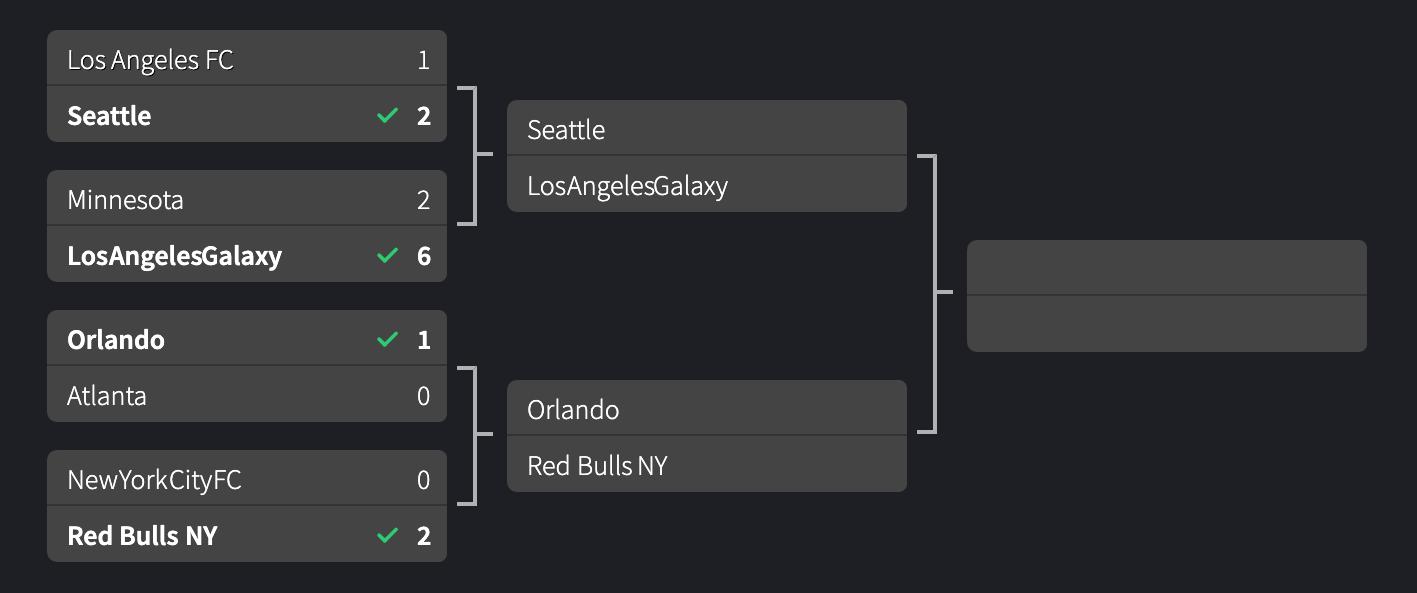Image resolution: width=1417 pixels, height=593 pixels.
Task: Click the green checkmark next to Orlando
Action: tap(387, 339)
